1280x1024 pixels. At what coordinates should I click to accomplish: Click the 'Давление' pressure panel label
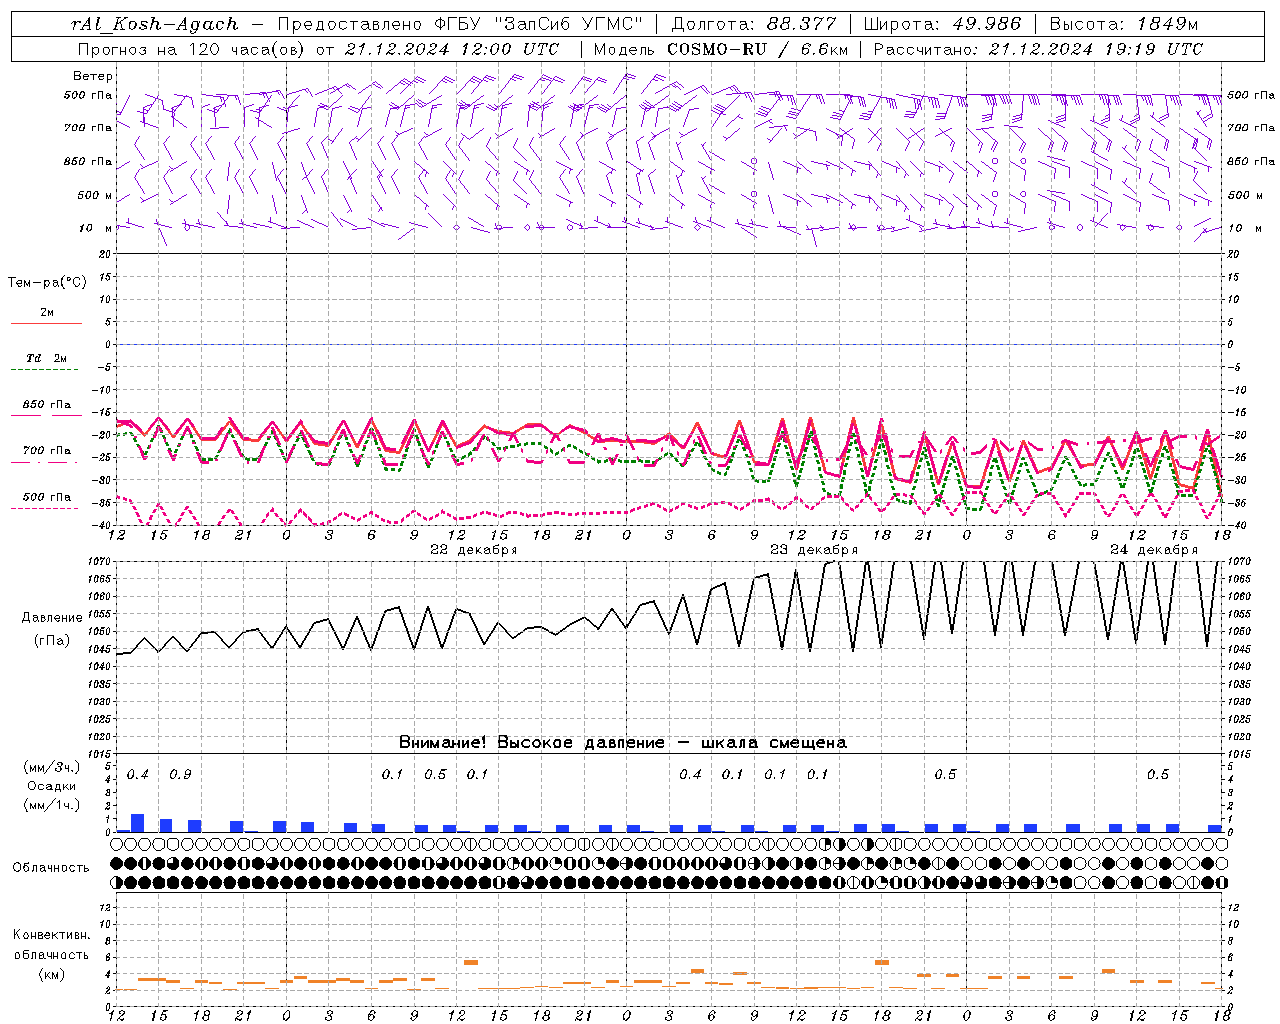(52, 618)
